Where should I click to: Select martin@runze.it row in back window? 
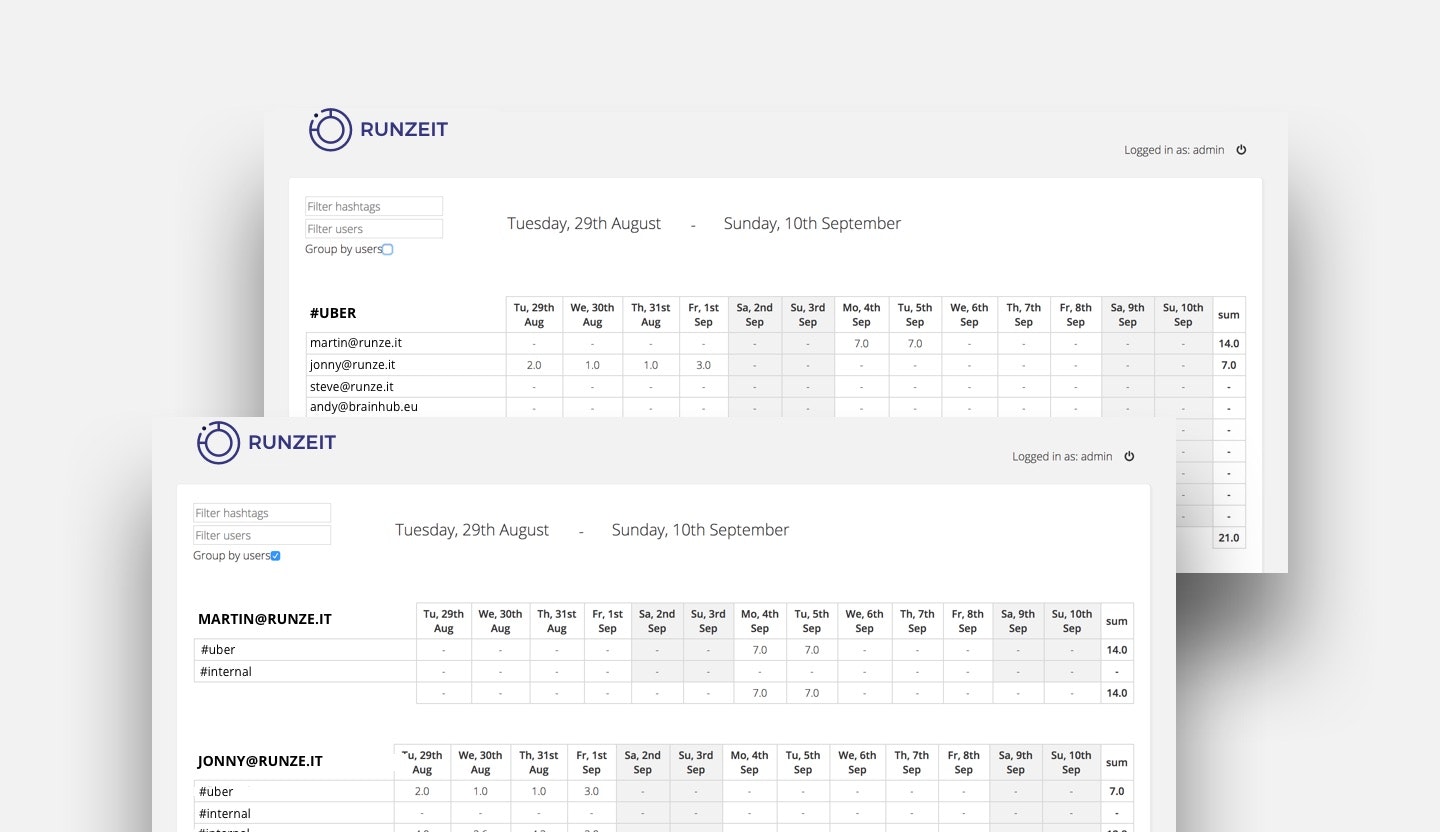(776, 343)
